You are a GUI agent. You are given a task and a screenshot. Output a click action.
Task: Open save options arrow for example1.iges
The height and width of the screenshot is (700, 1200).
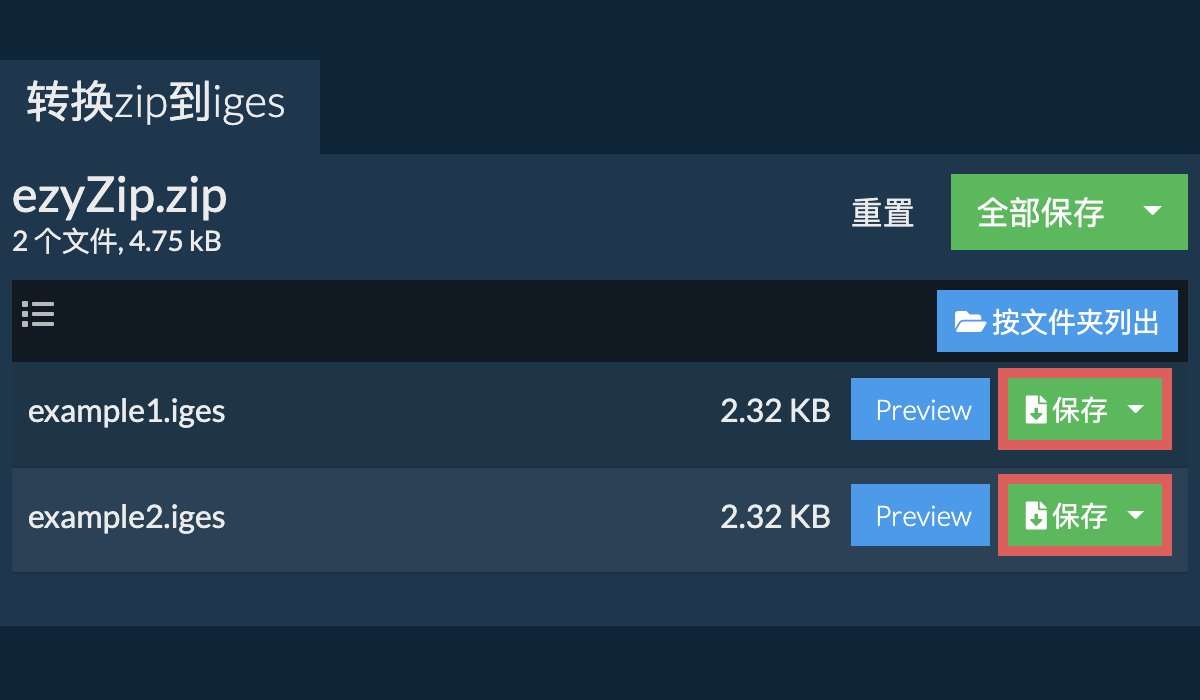pos(1136,409)
